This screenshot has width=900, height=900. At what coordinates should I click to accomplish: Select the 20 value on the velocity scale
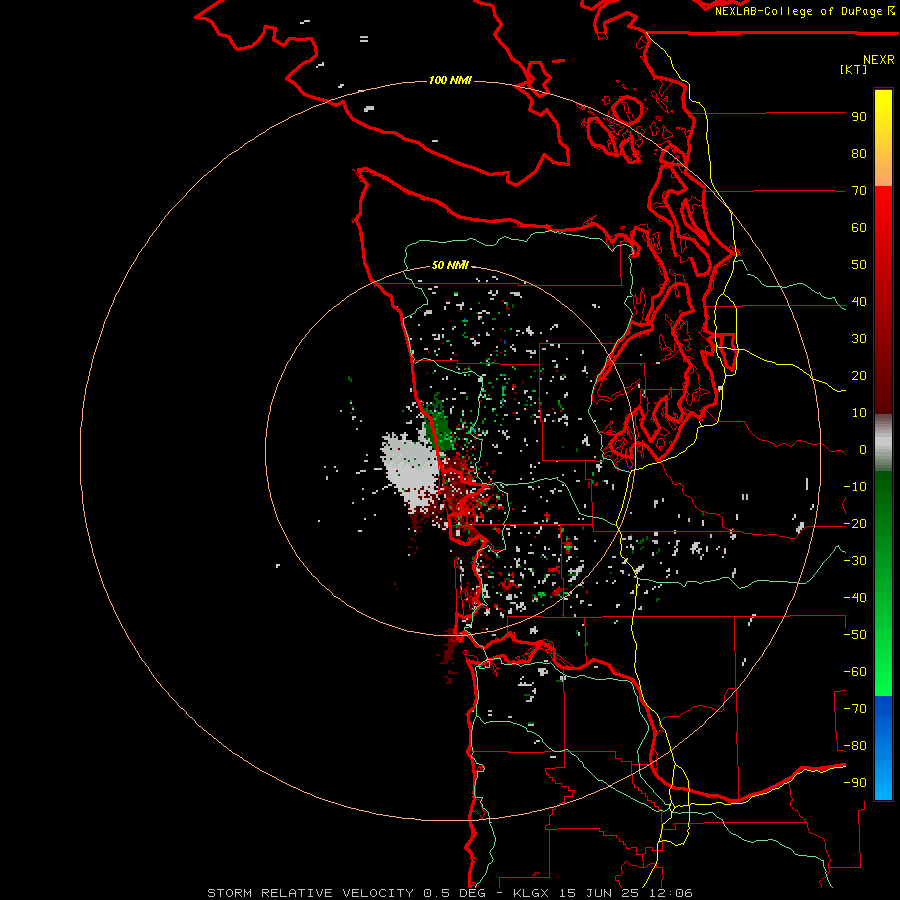[859, 376]
